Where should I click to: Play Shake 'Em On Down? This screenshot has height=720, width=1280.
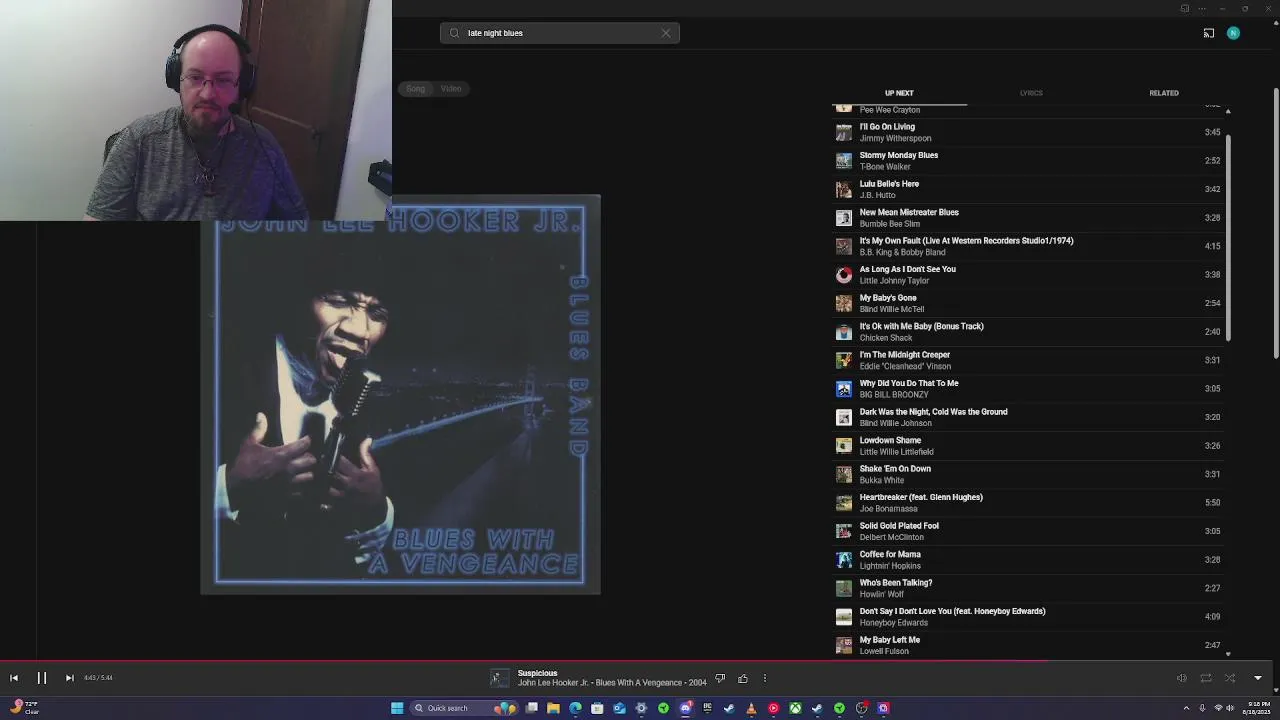click(x=1028, y=474)
